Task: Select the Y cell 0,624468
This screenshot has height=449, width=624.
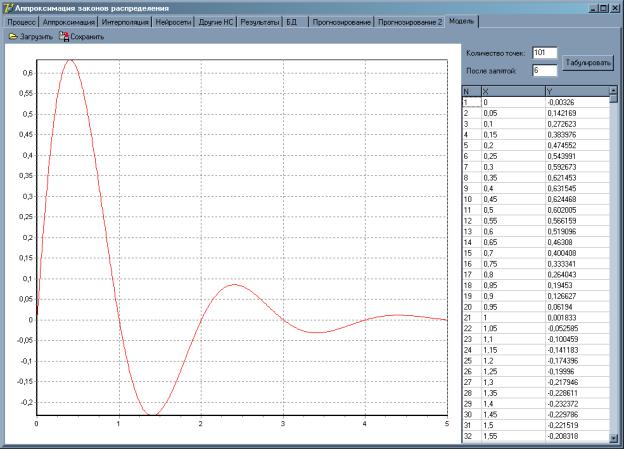Action: [577, 199]
